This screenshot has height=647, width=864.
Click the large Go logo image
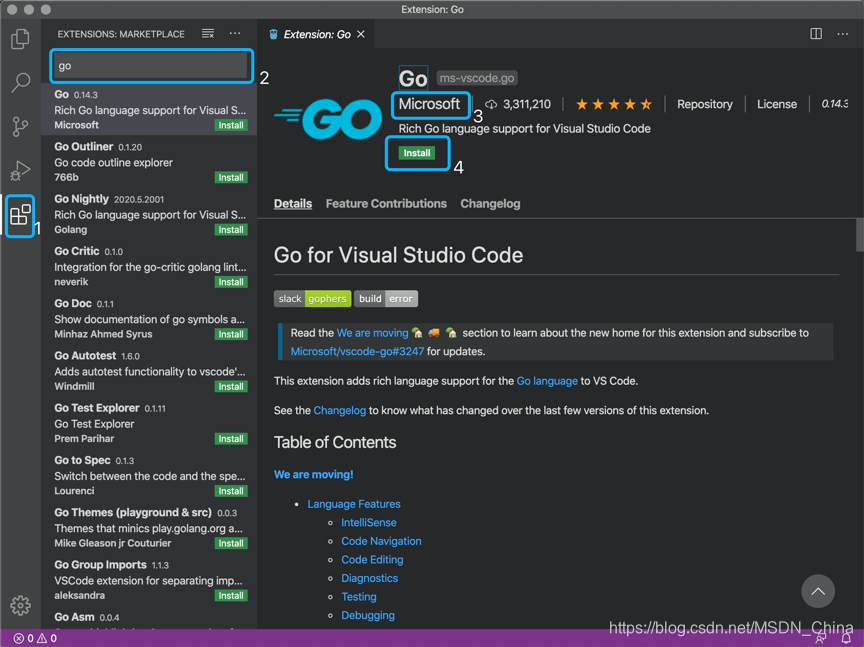[328, 118]
